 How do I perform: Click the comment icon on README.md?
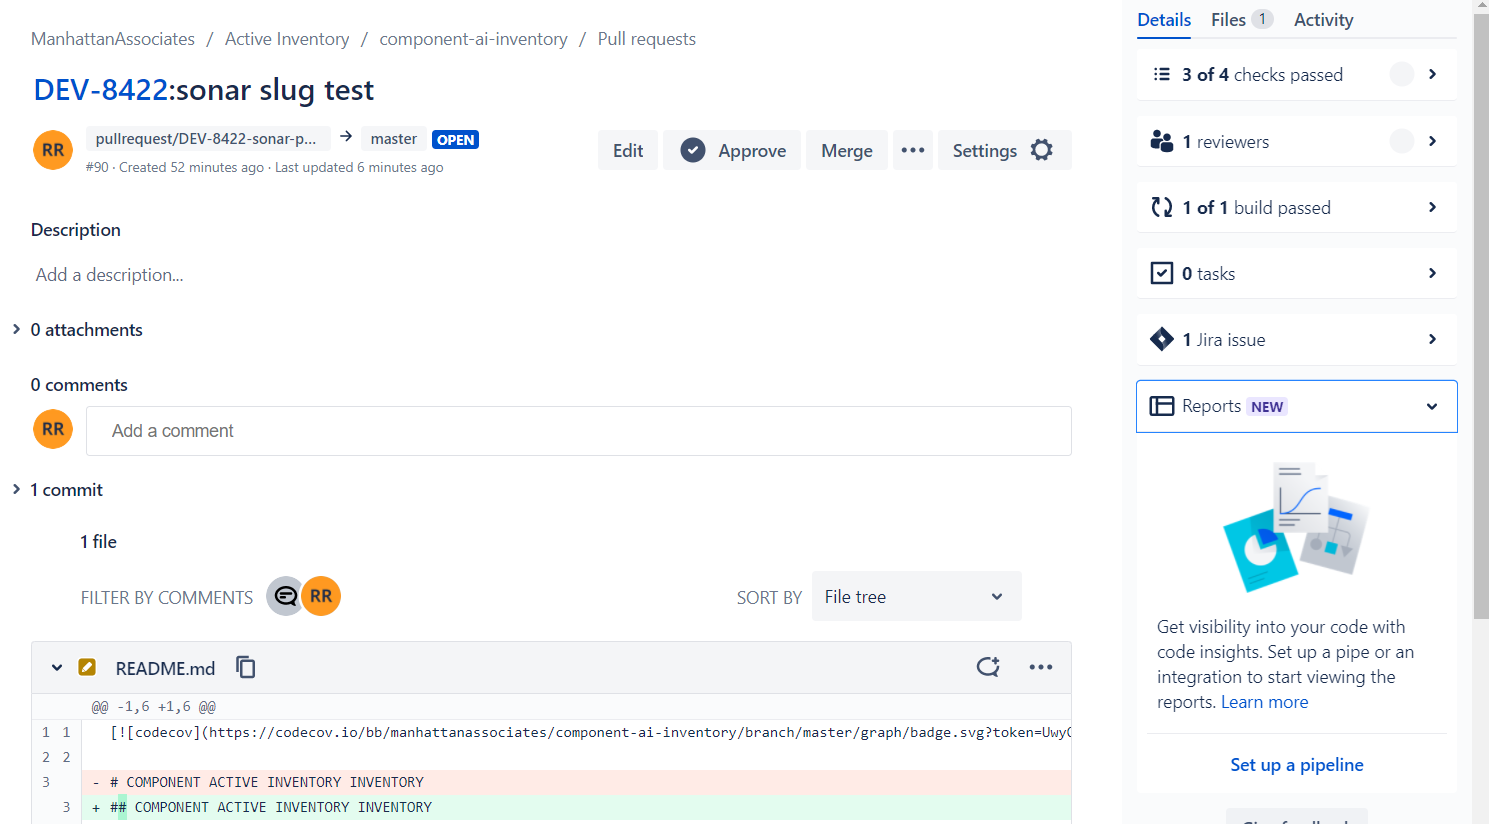pyautogui.click(x=988, y=667)
